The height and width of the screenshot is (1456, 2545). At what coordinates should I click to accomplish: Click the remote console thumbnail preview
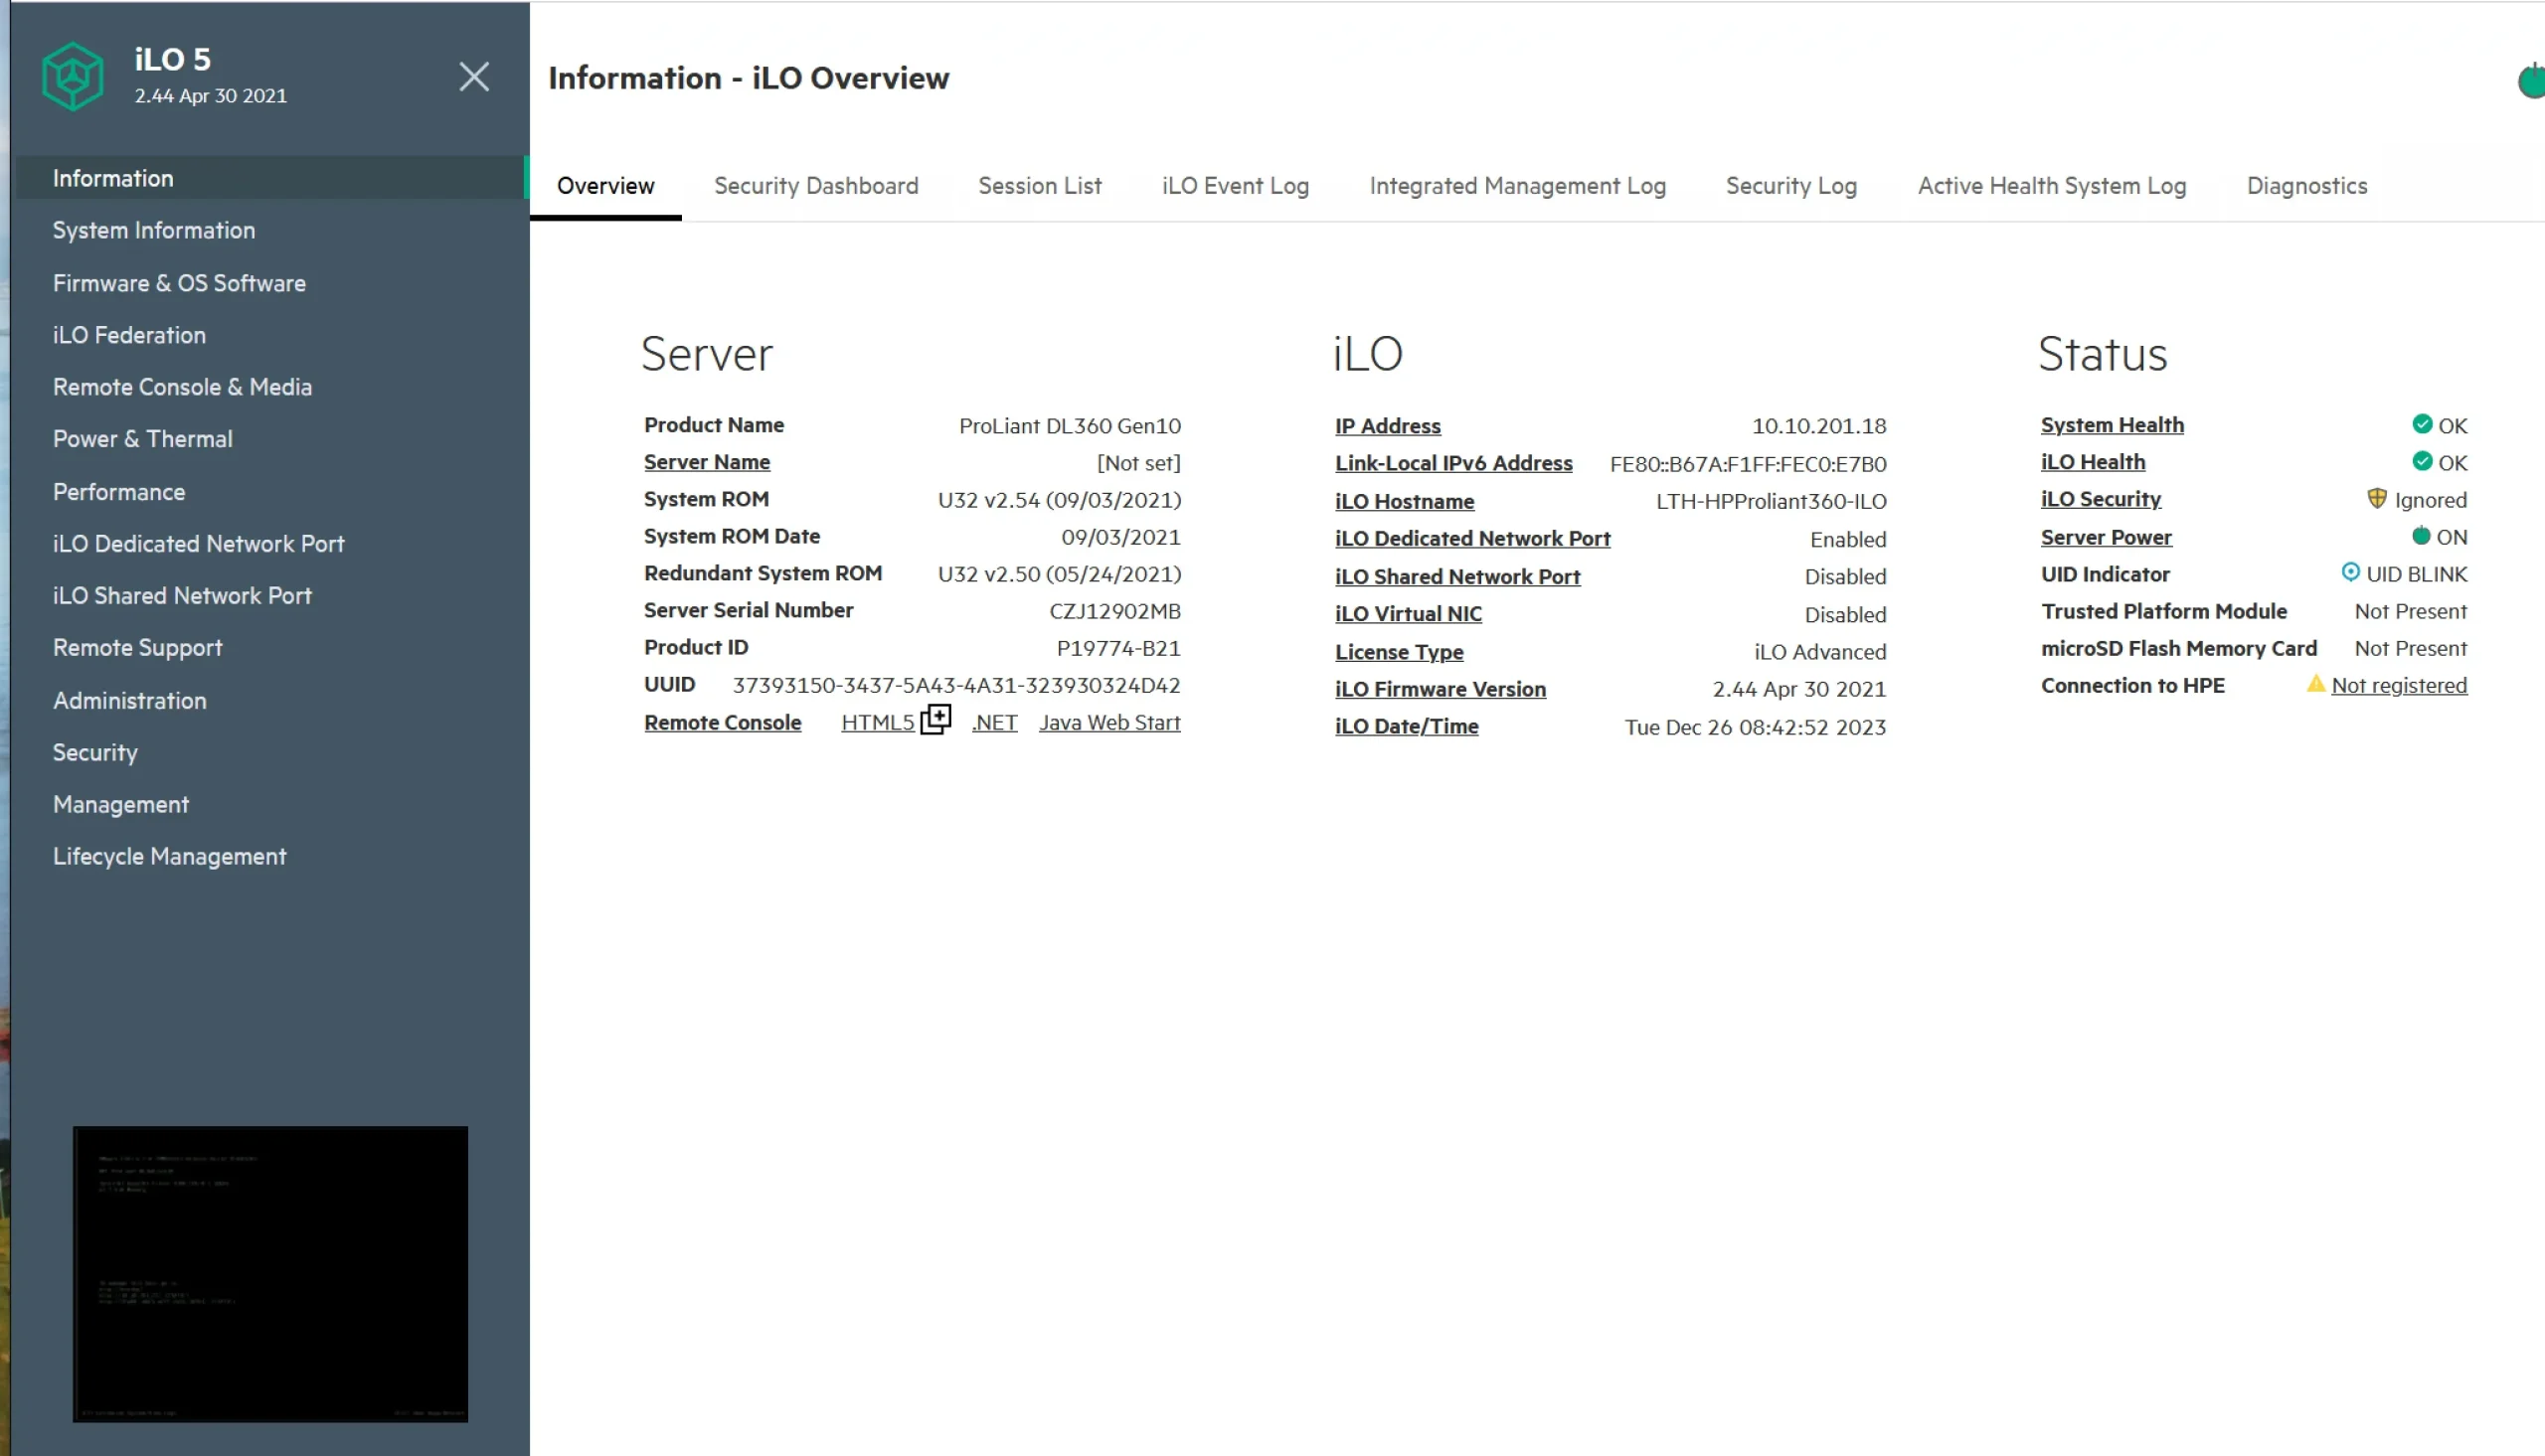[x=270, y=1273]
